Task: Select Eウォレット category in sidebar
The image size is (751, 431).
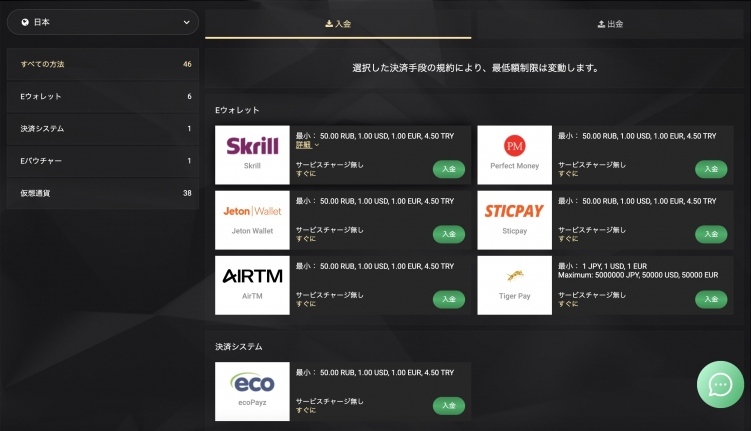Action: [102, 96]
